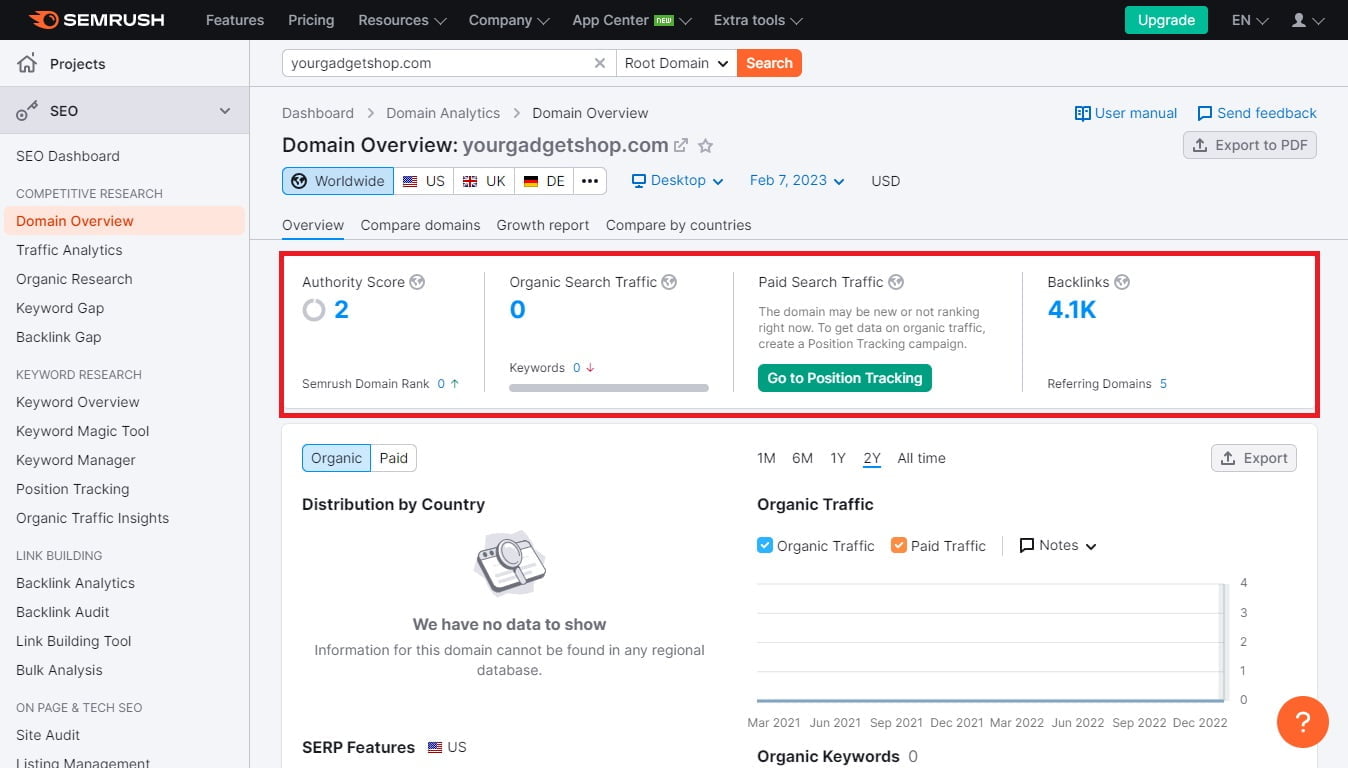Select the 1Y time range
This screenshot has width=1348, height=768.
[838, 458]
